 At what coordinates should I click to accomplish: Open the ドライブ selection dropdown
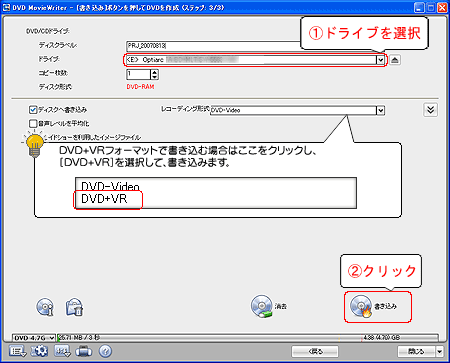(x=380, y=60)
